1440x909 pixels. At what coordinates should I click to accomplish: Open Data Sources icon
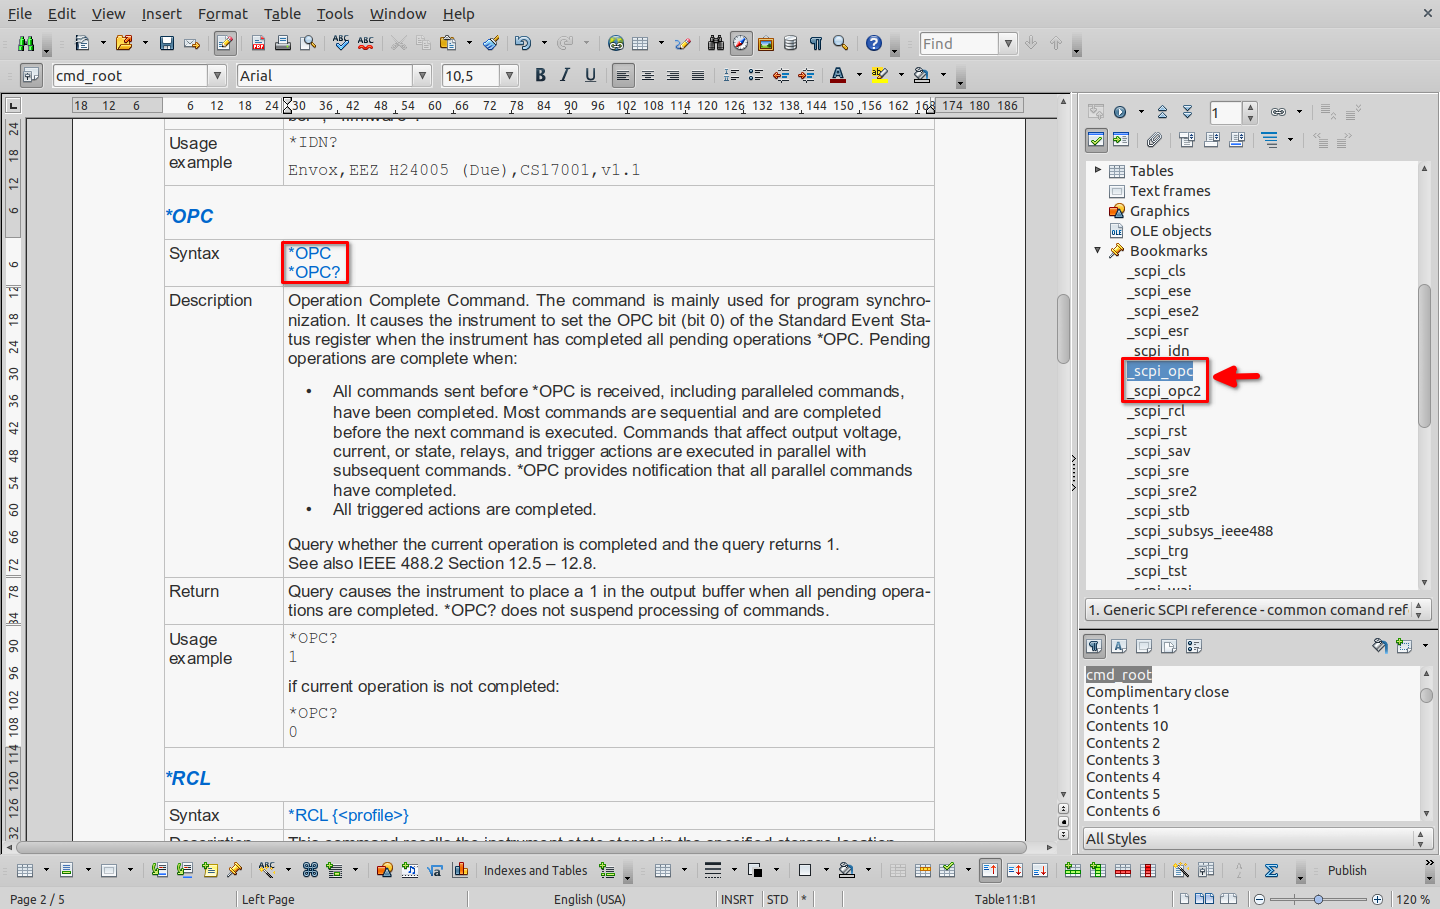click(791, 43)
